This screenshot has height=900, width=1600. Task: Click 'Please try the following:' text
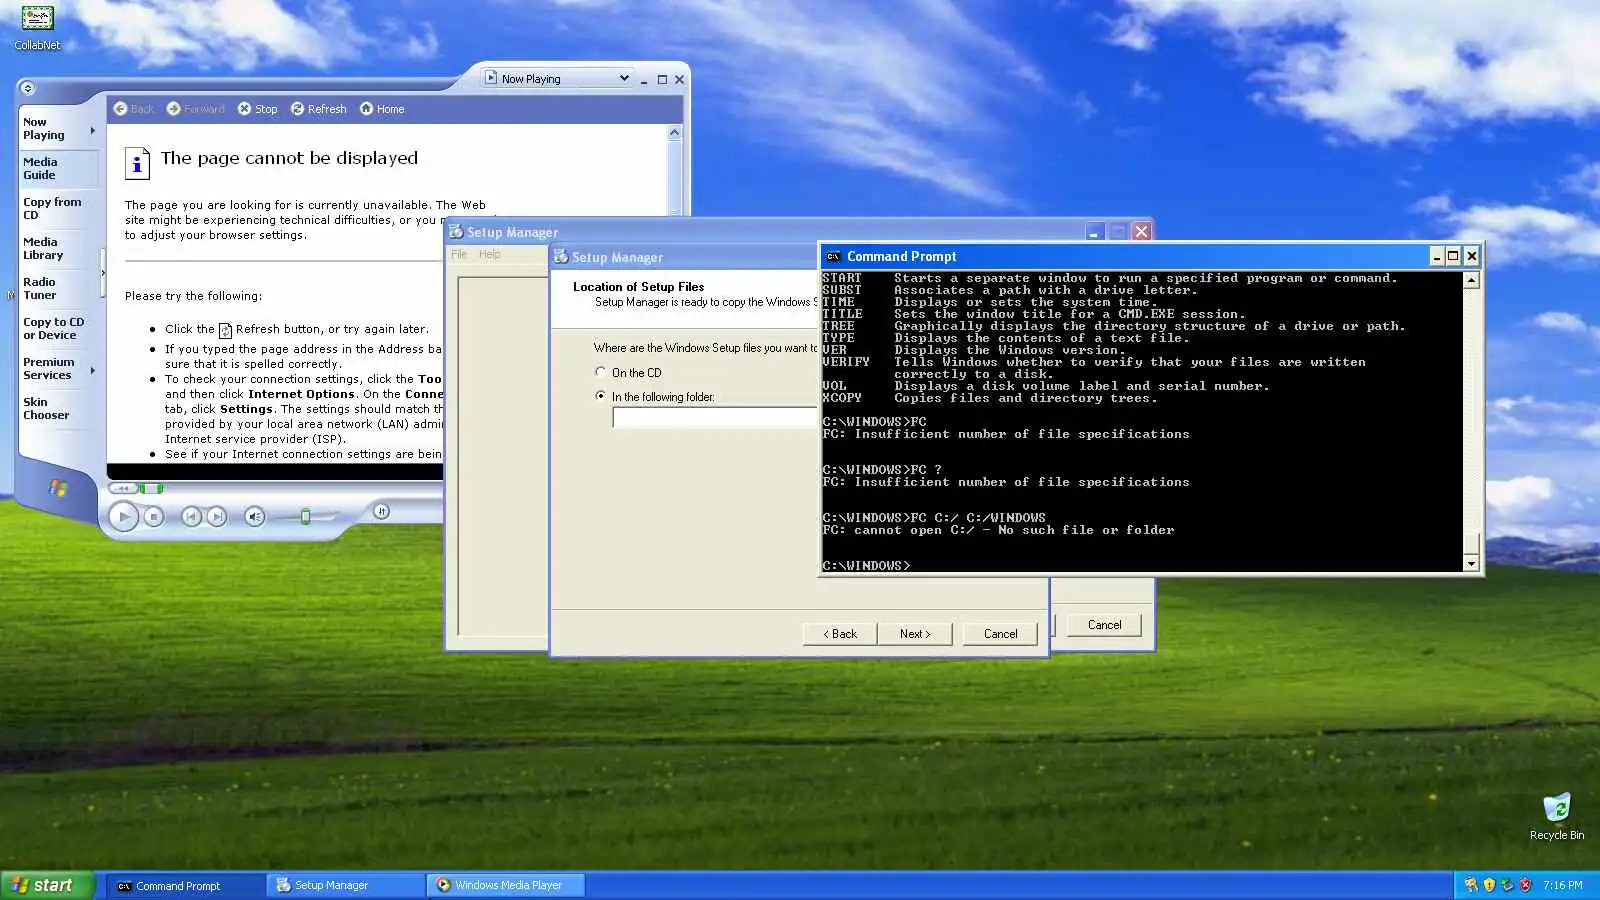pyautogui.click(x=193, y=296)
